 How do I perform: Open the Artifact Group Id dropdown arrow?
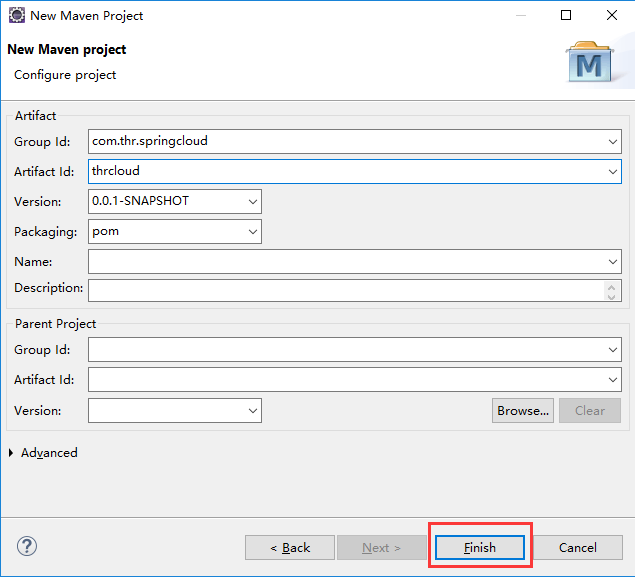tap(612, 142)
